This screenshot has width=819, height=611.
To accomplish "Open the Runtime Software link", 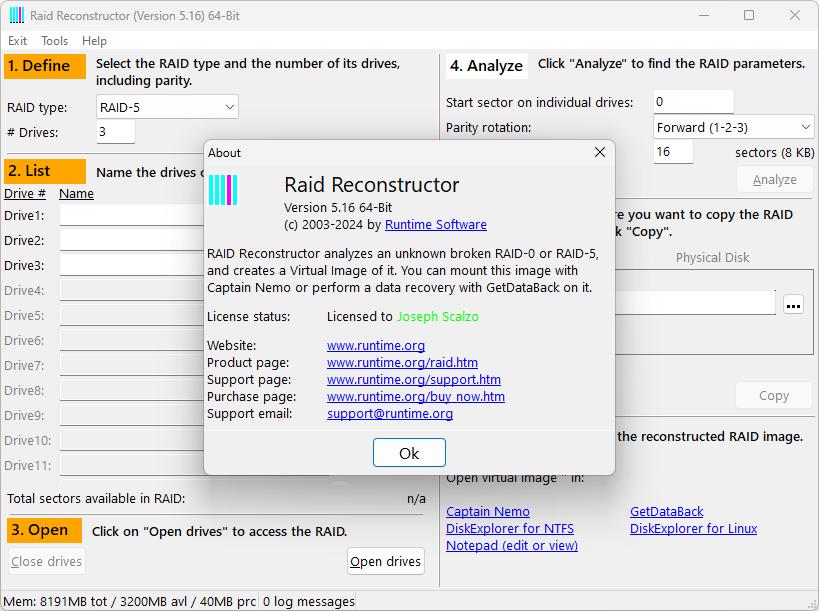I will pyautogui.click(x=436, y=225).
